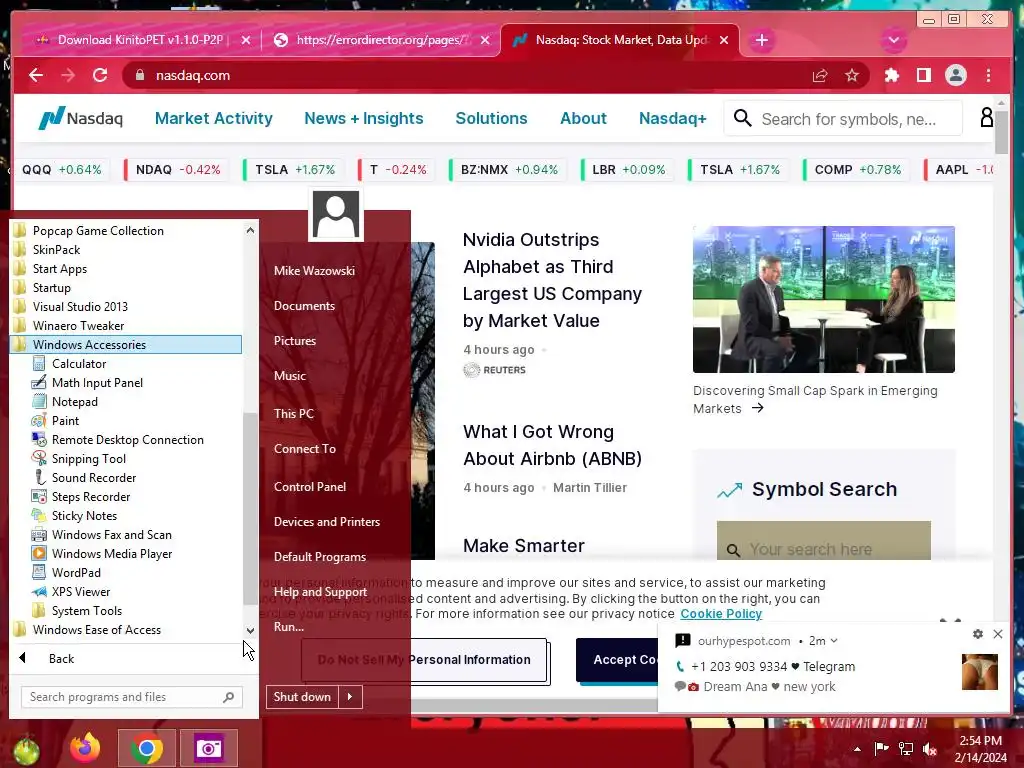1024x768 pixels.
Task: Click the Chrome back arrow
Action: pyautogui.click(x=36, y=75)
